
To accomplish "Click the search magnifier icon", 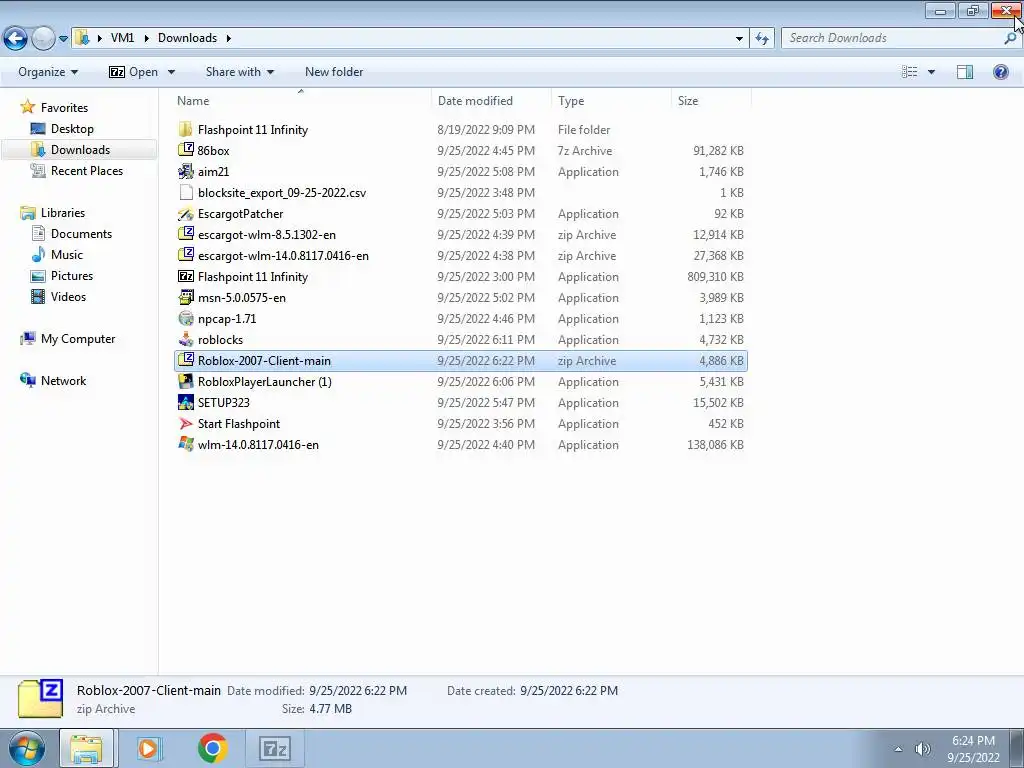I will click(x=1010, y=39).
